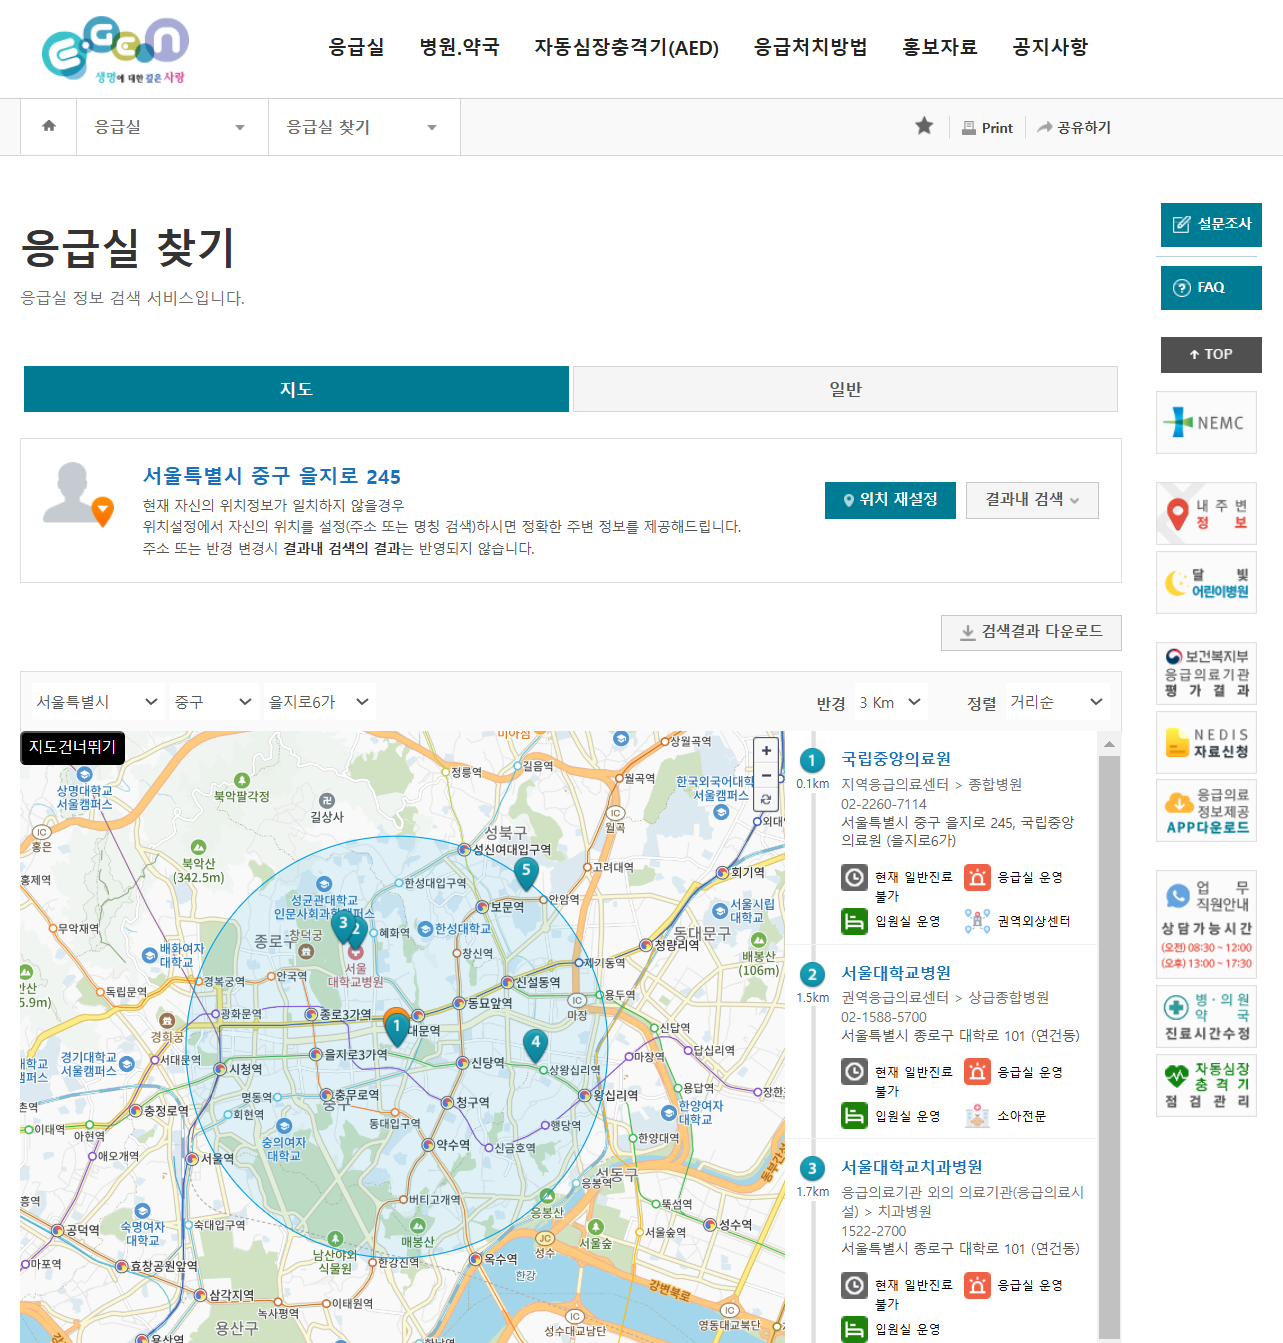Toggle the bookmark star

pyautogui.click(x=923, y=126)
